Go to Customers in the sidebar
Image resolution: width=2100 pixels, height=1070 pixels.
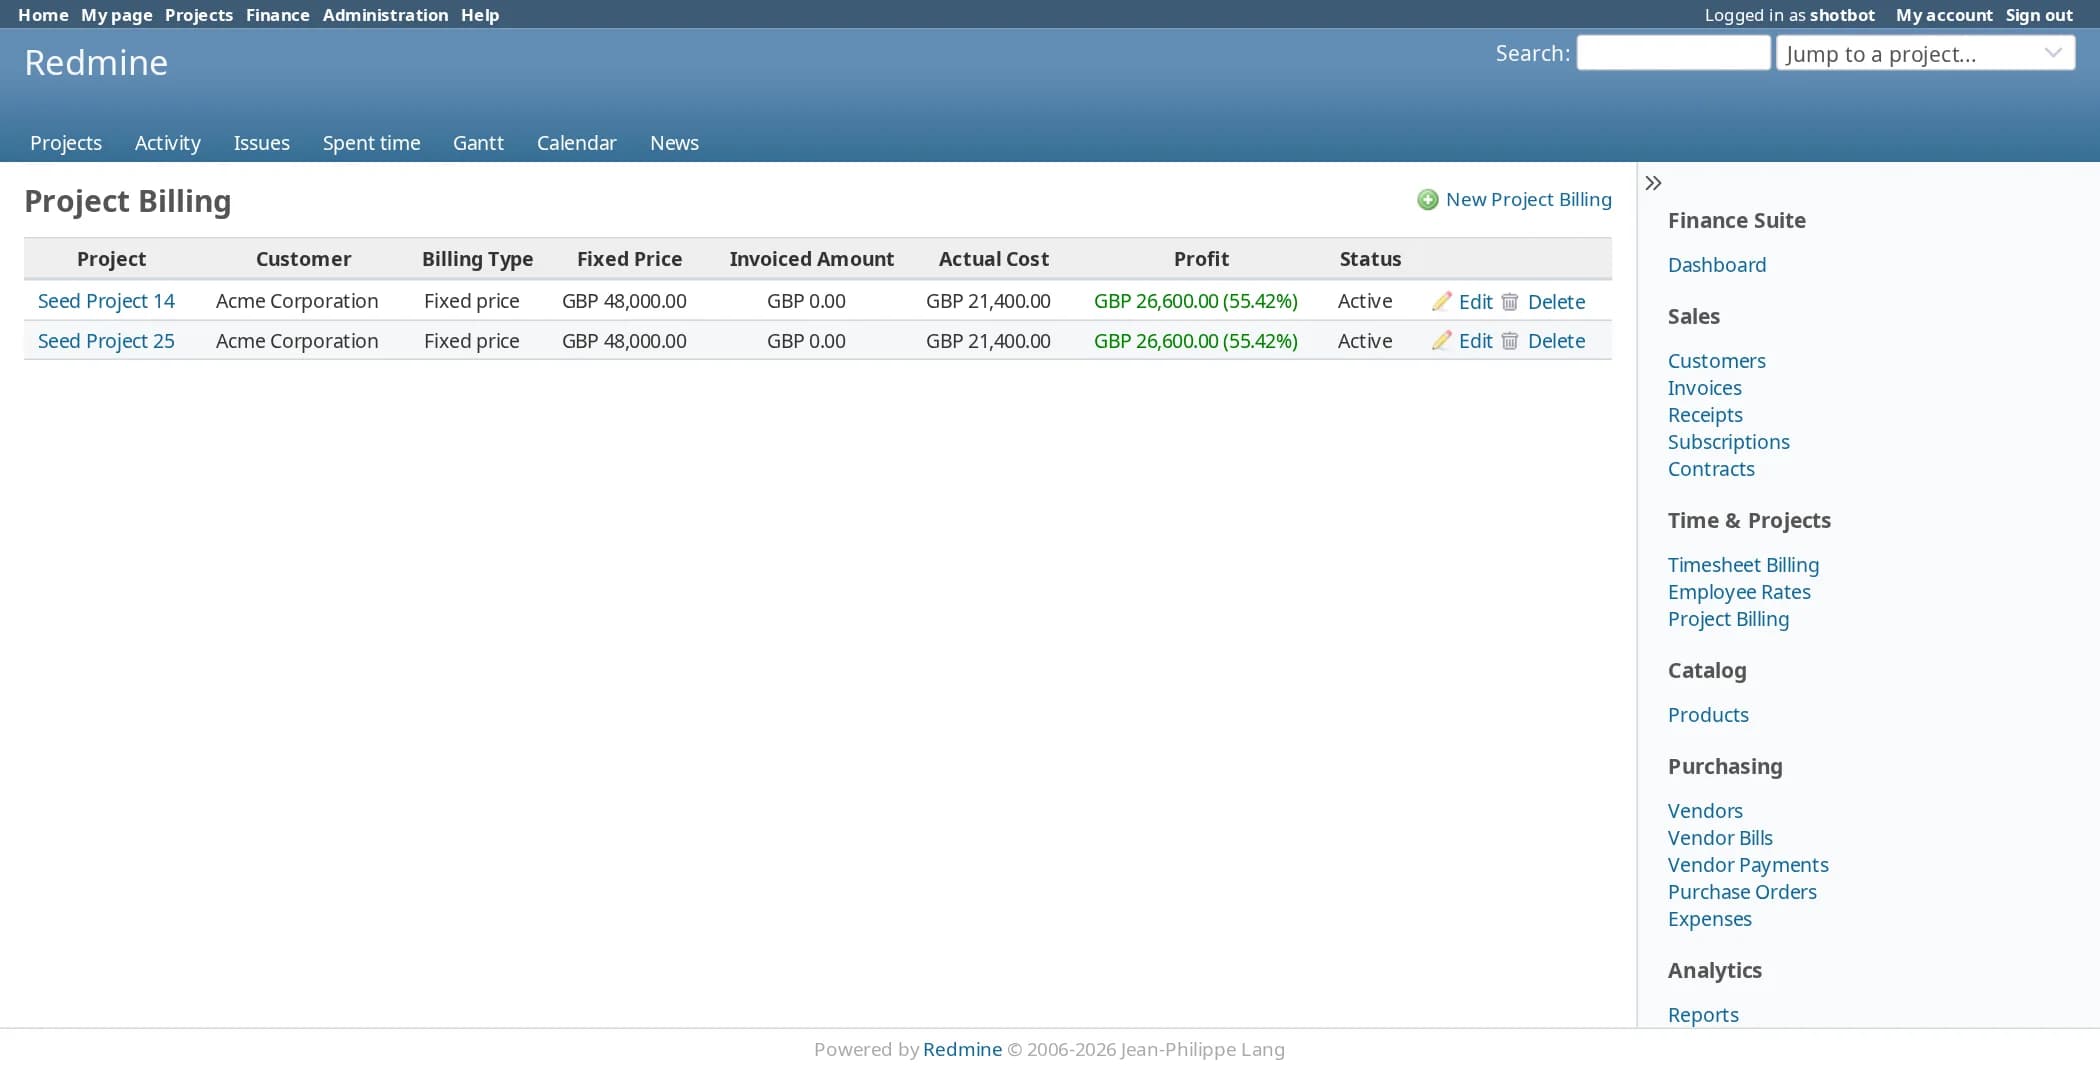pos(1717,361)
